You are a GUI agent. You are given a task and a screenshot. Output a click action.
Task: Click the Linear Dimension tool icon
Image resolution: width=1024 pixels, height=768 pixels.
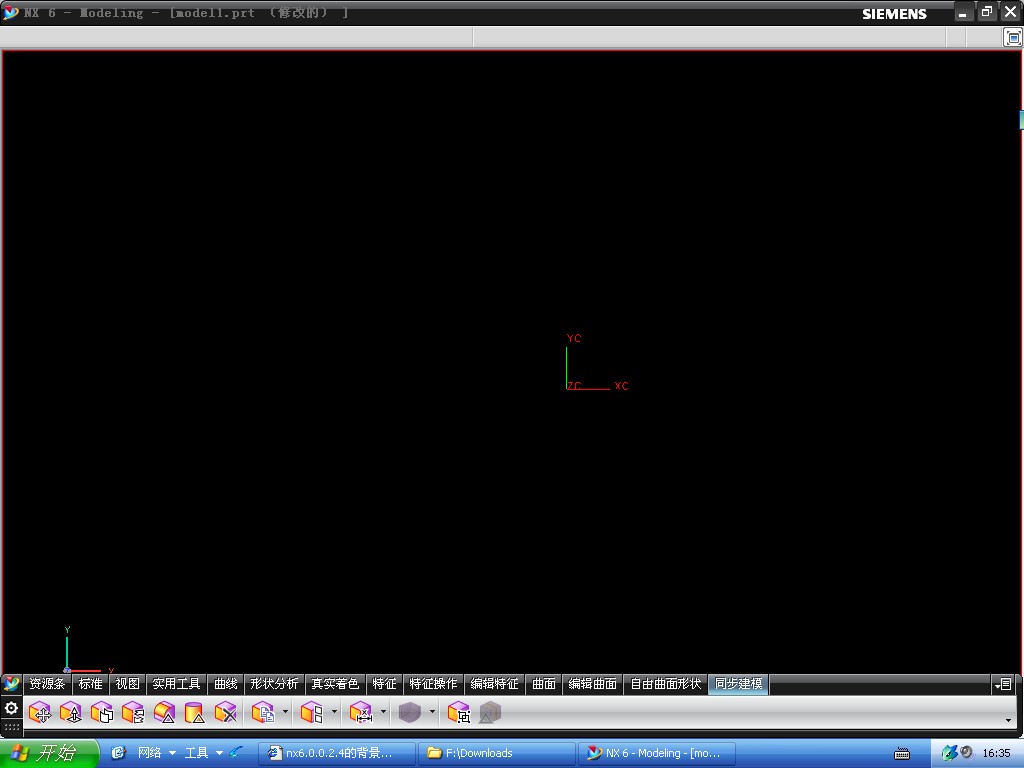coord(360,712)
